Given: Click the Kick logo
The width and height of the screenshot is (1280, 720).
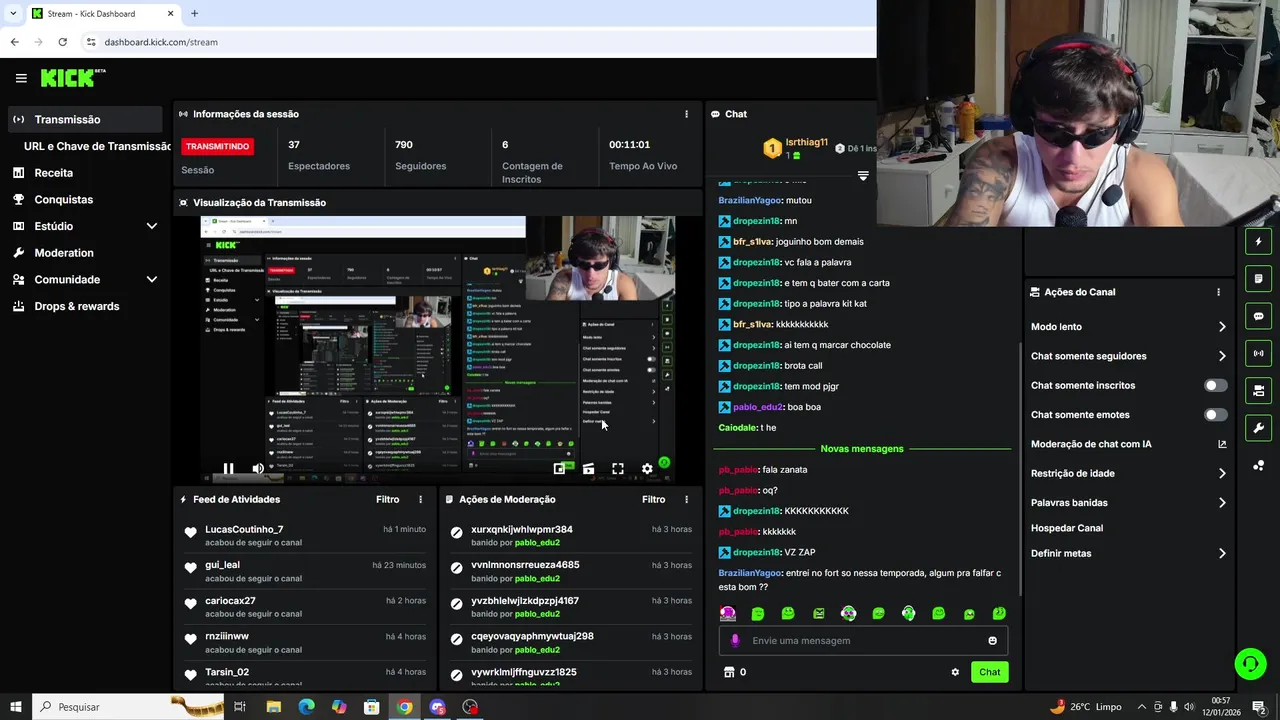Looking at the screenshot, I should (72, 78).
